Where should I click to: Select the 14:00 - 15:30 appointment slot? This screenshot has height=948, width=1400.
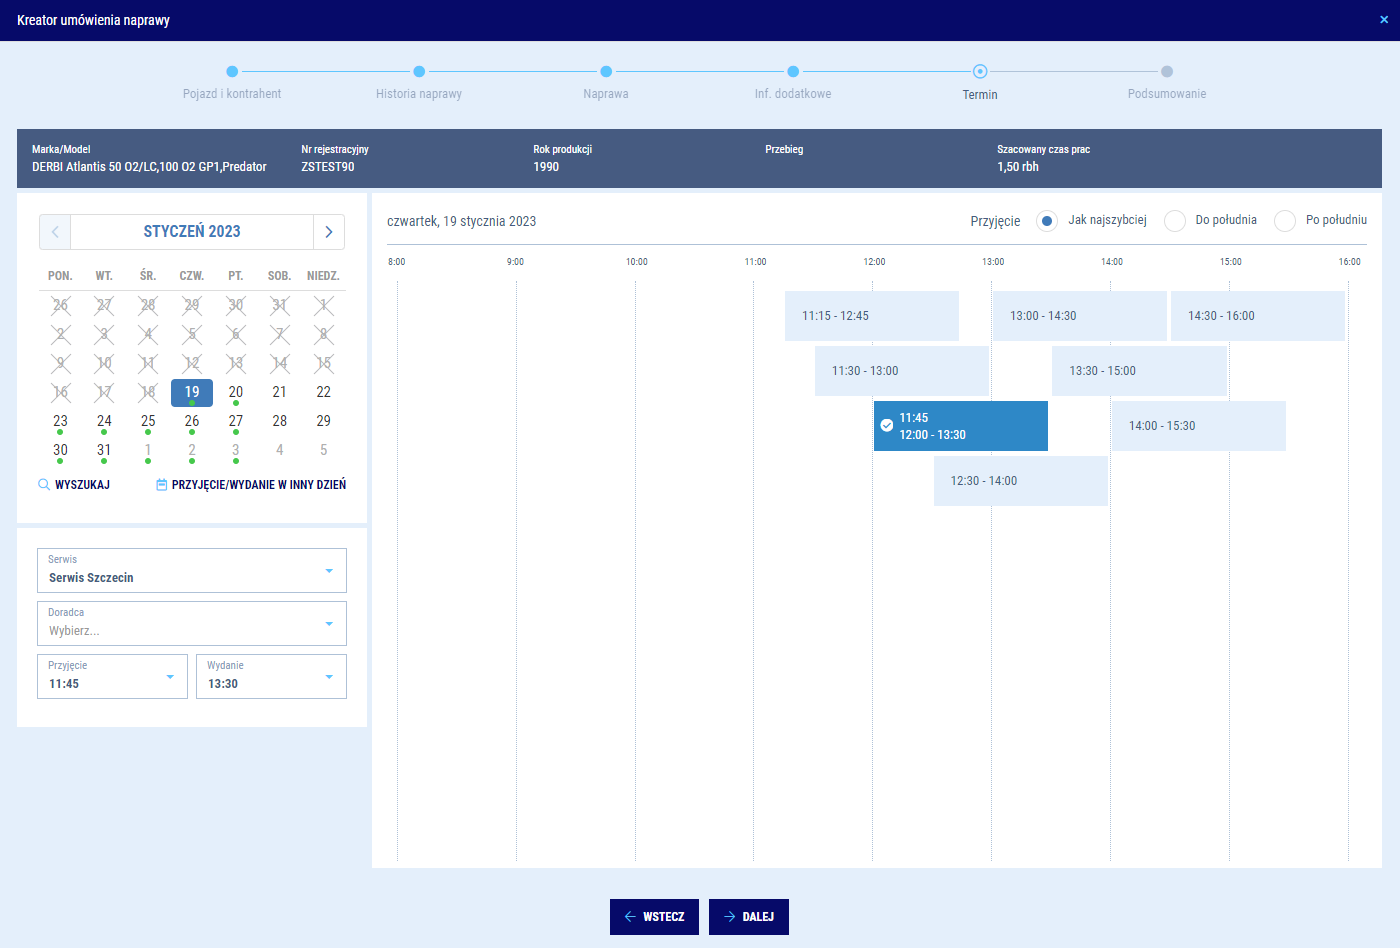[1198, 426]
